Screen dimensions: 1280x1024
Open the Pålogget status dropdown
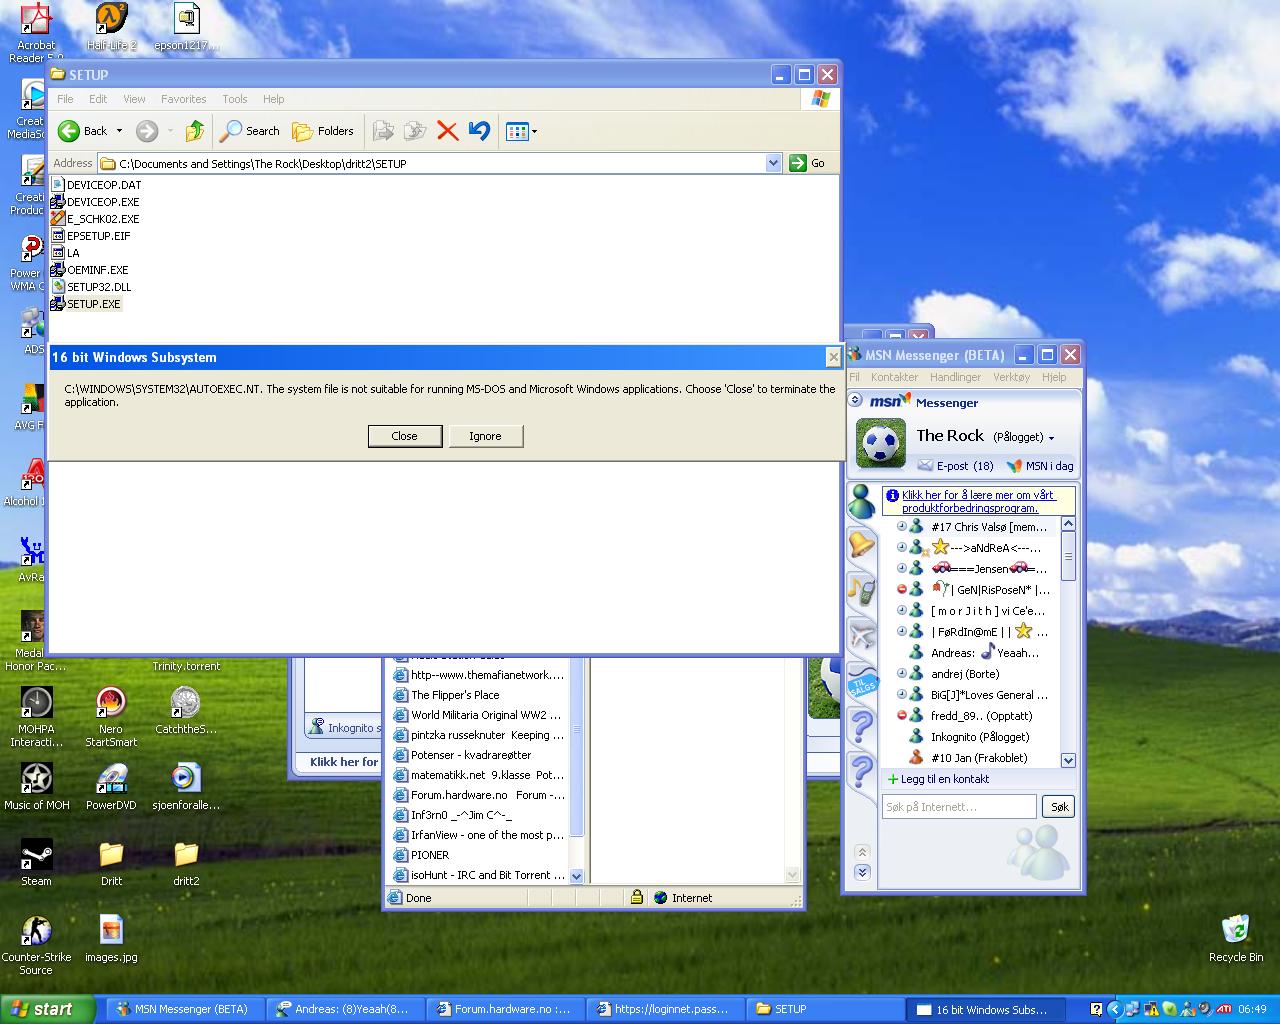click(1023, 437)
